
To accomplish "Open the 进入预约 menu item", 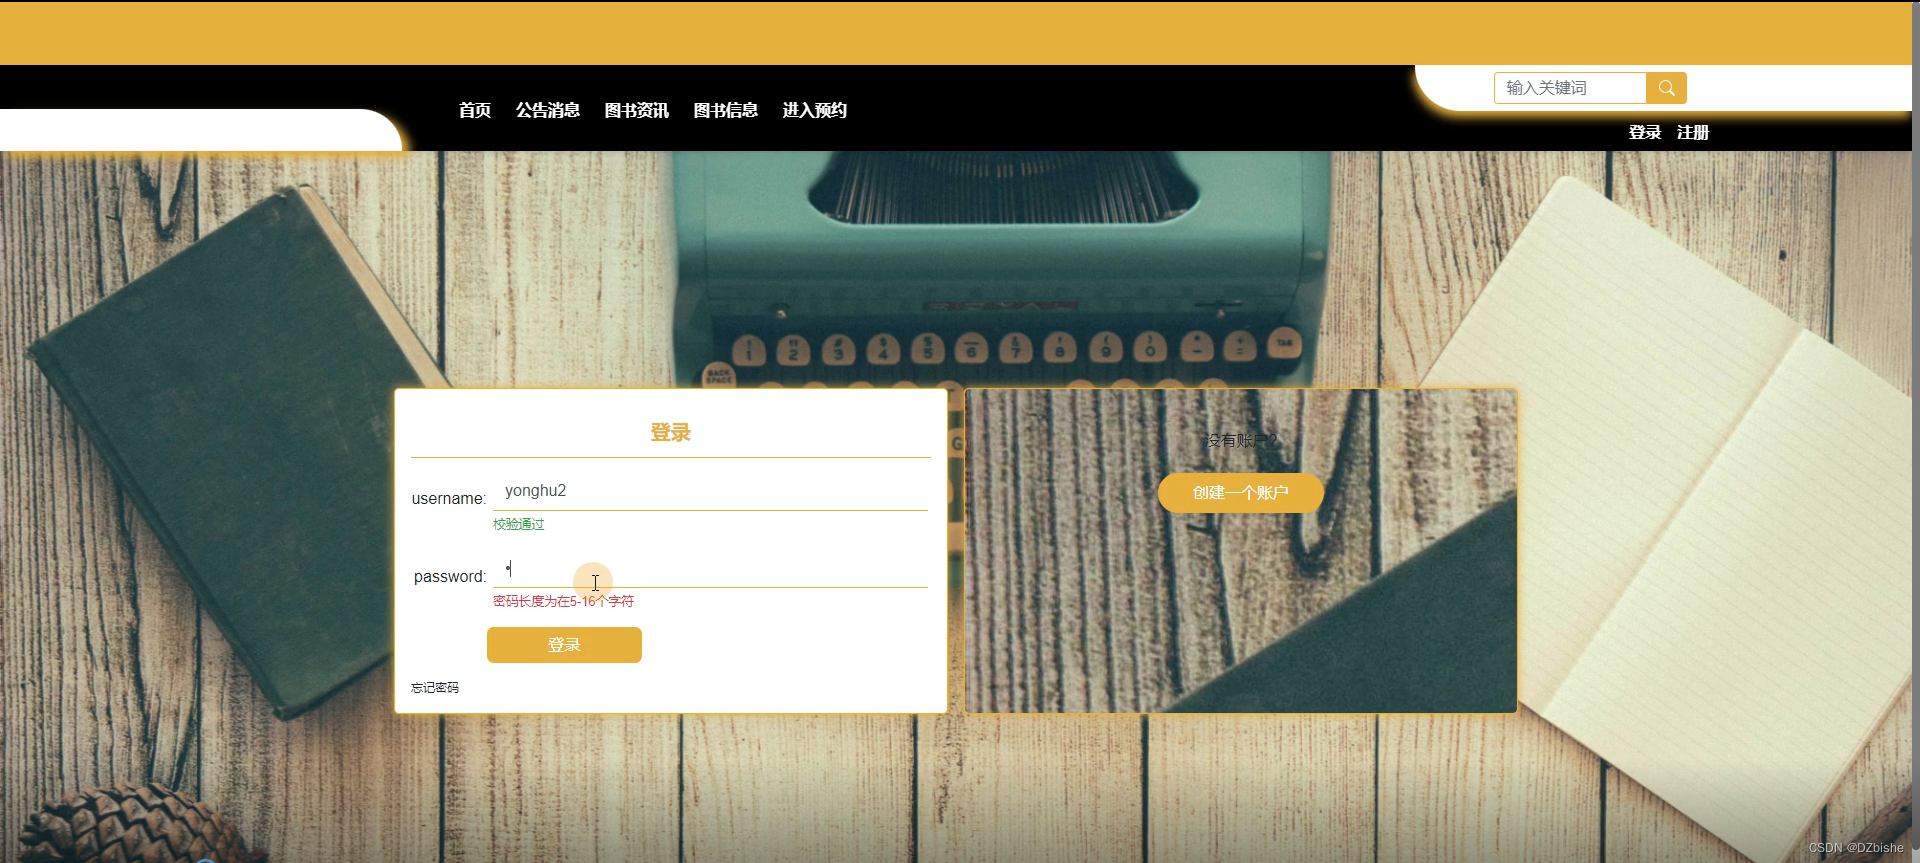I will (x=815, y=110).
